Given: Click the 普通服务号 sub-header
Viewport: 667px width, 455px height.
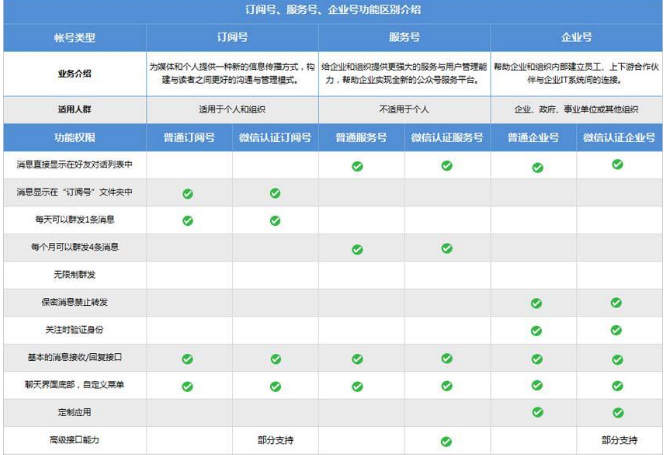Looking at the screenshot, I should 361,137.
